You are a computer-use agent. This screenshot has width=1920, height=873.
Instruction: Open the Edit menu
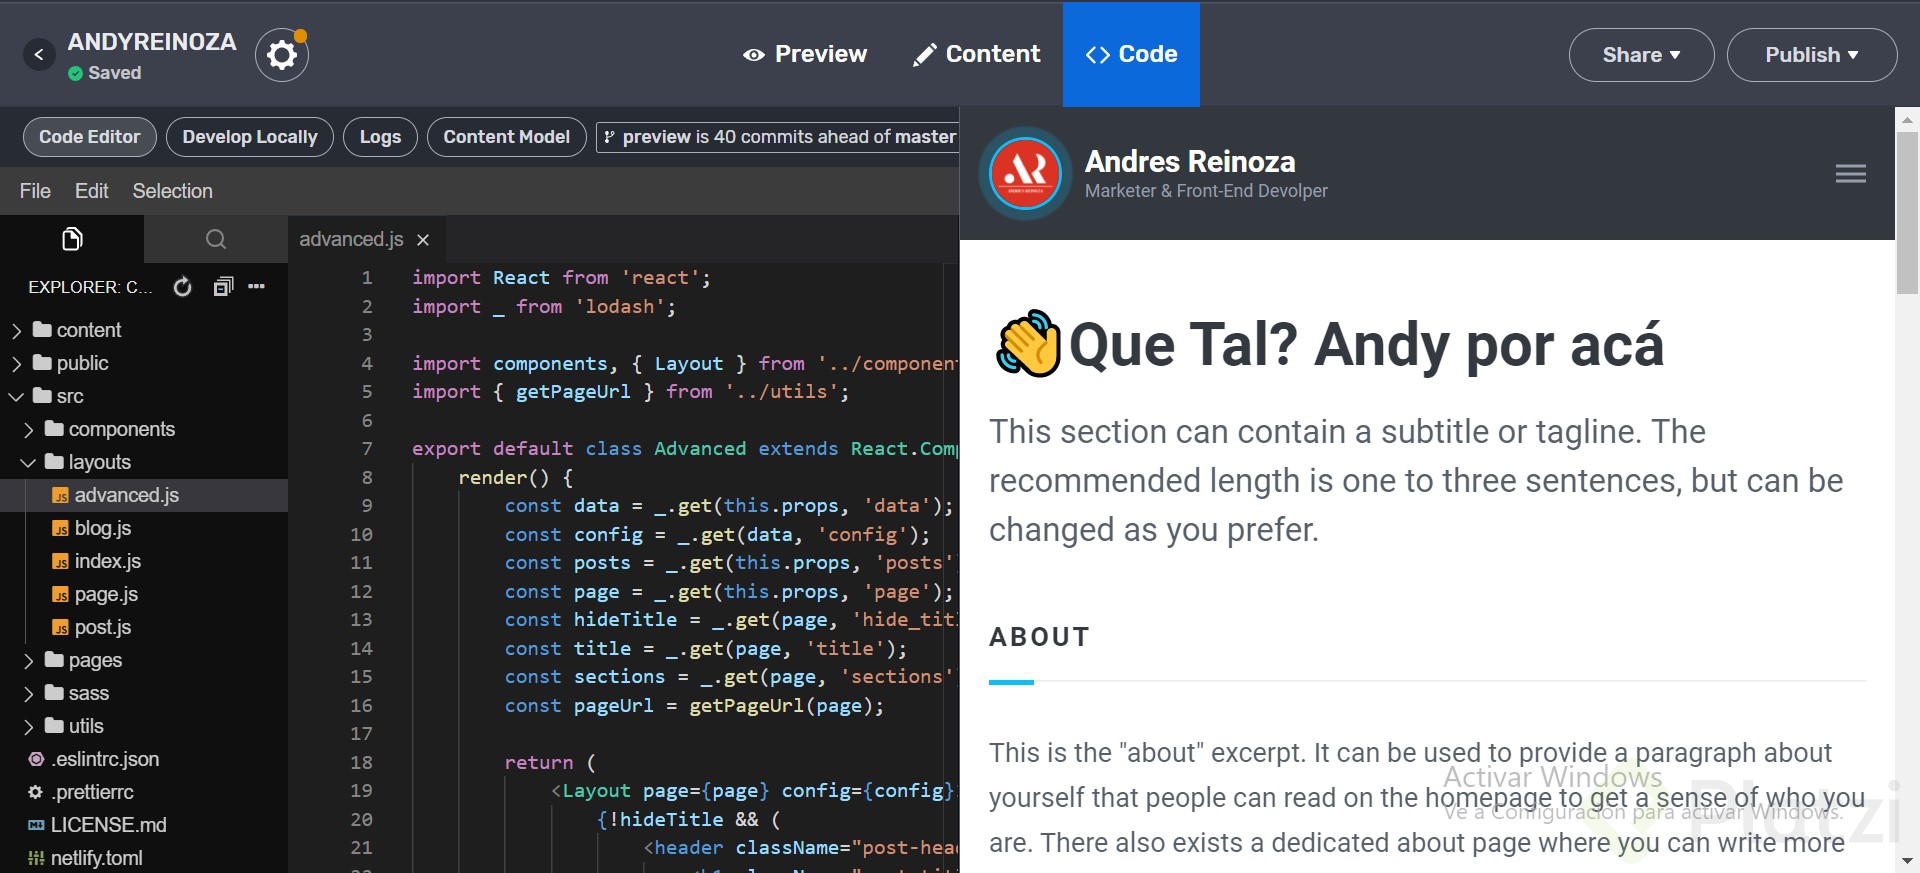tap(92, 191)
